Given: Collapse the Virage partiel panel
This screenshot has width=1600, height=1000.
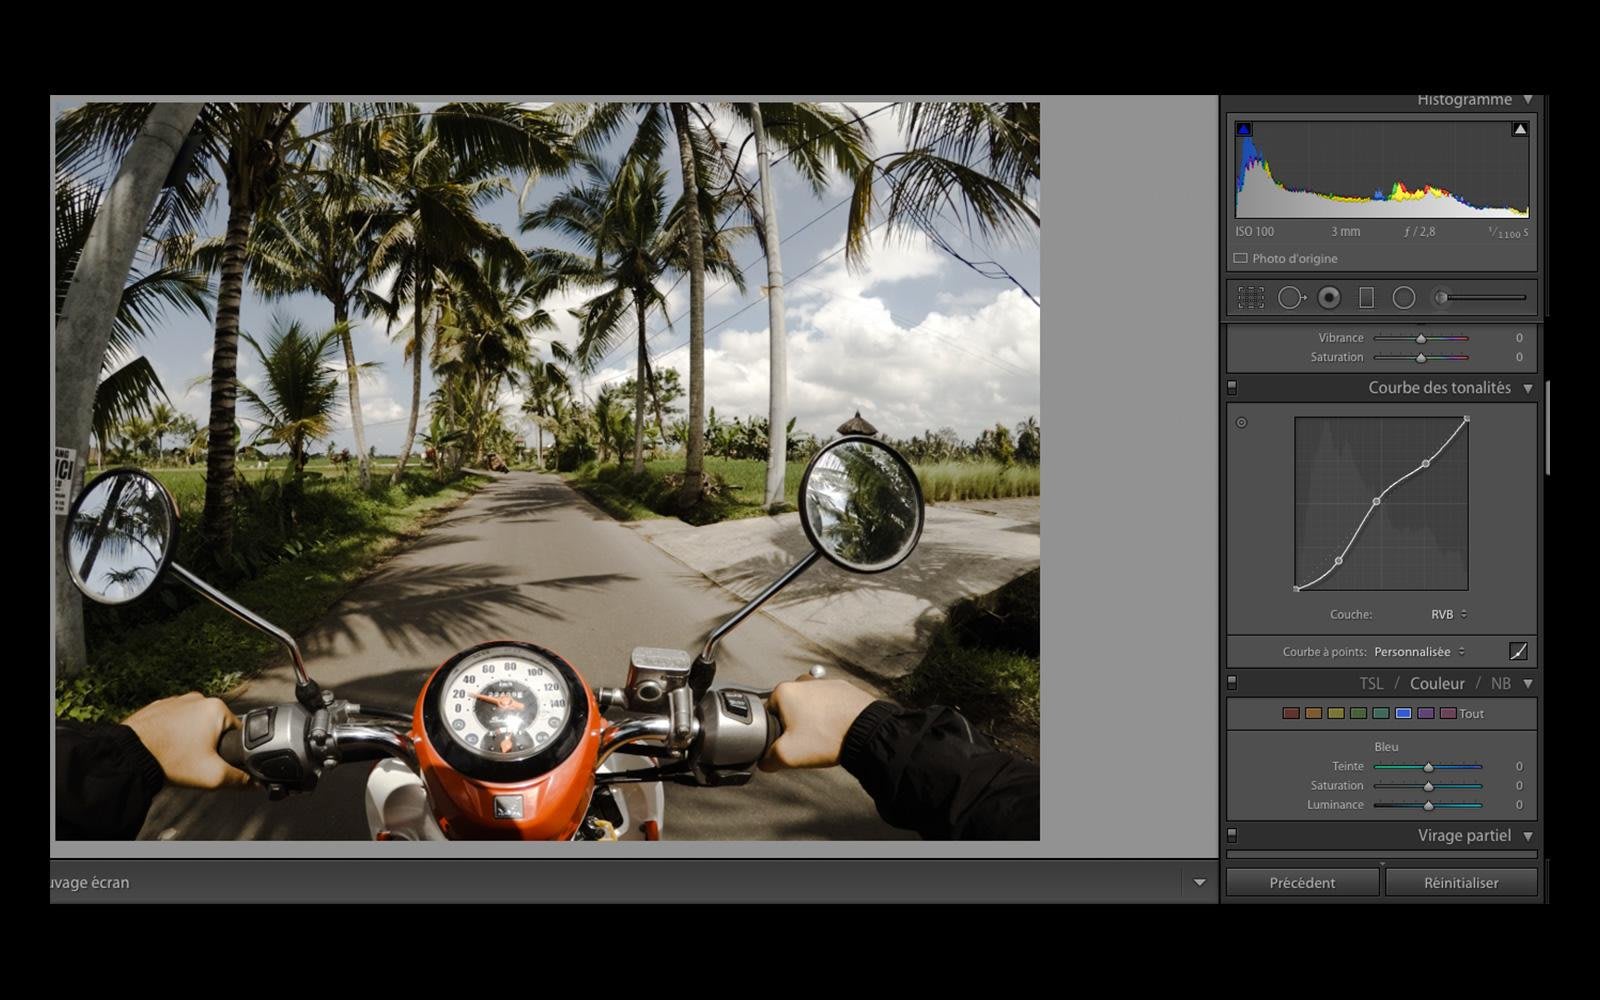Looking at the screenshot, I should tap(1528, 836).
